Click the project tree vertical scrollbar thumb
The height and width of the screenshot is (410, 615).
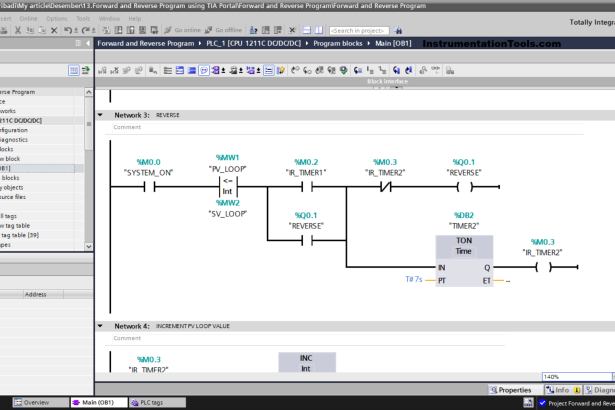click(x=89, y=124)
